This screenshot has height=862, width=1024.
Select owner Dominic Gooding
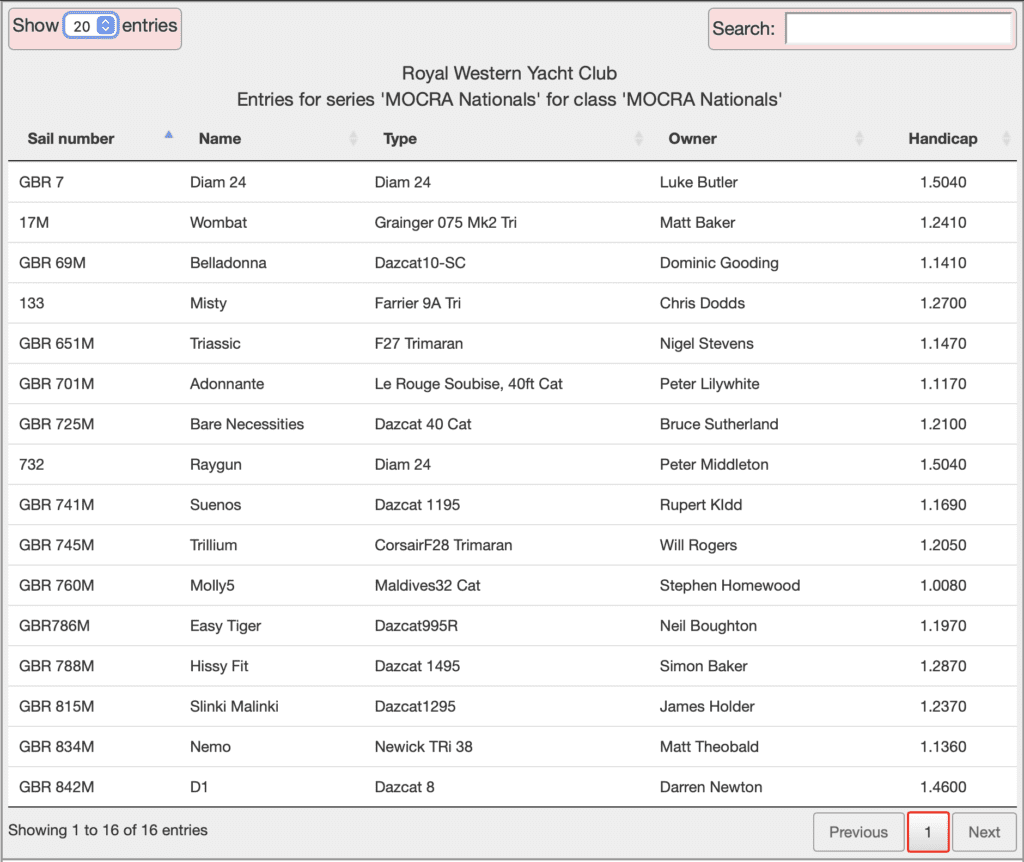point(719,263)
